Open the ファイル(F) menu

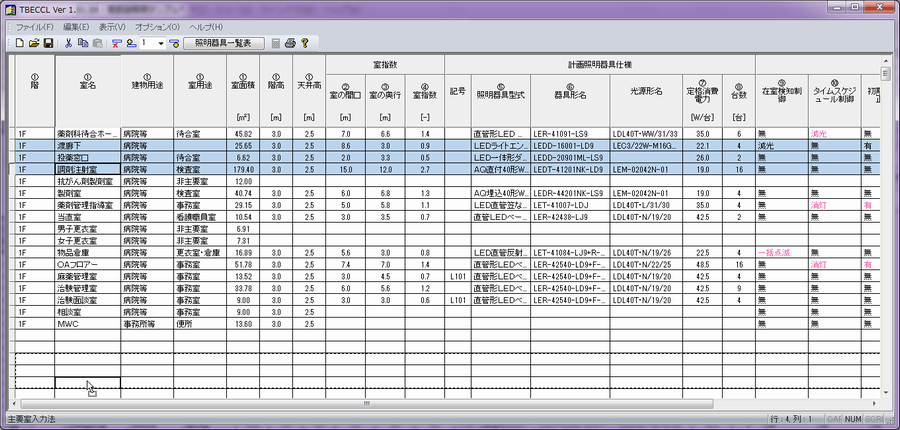click(x=36, y=26)
